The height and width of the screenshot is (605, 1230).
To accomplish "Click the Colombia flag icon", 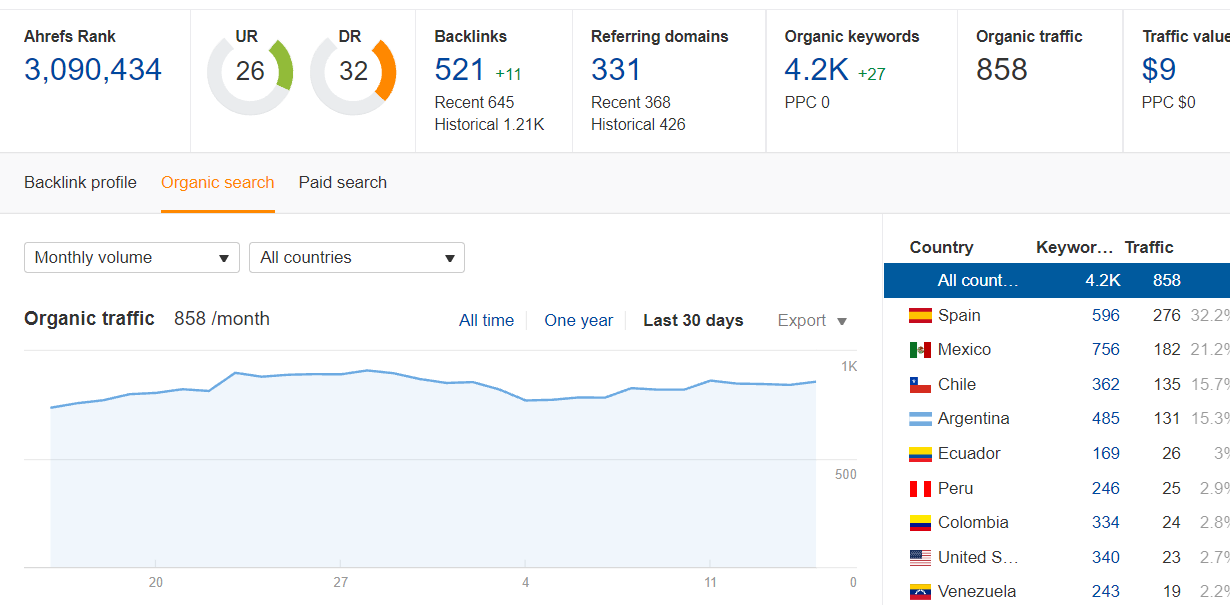I will pyautogui.click(x=920, y=523).
